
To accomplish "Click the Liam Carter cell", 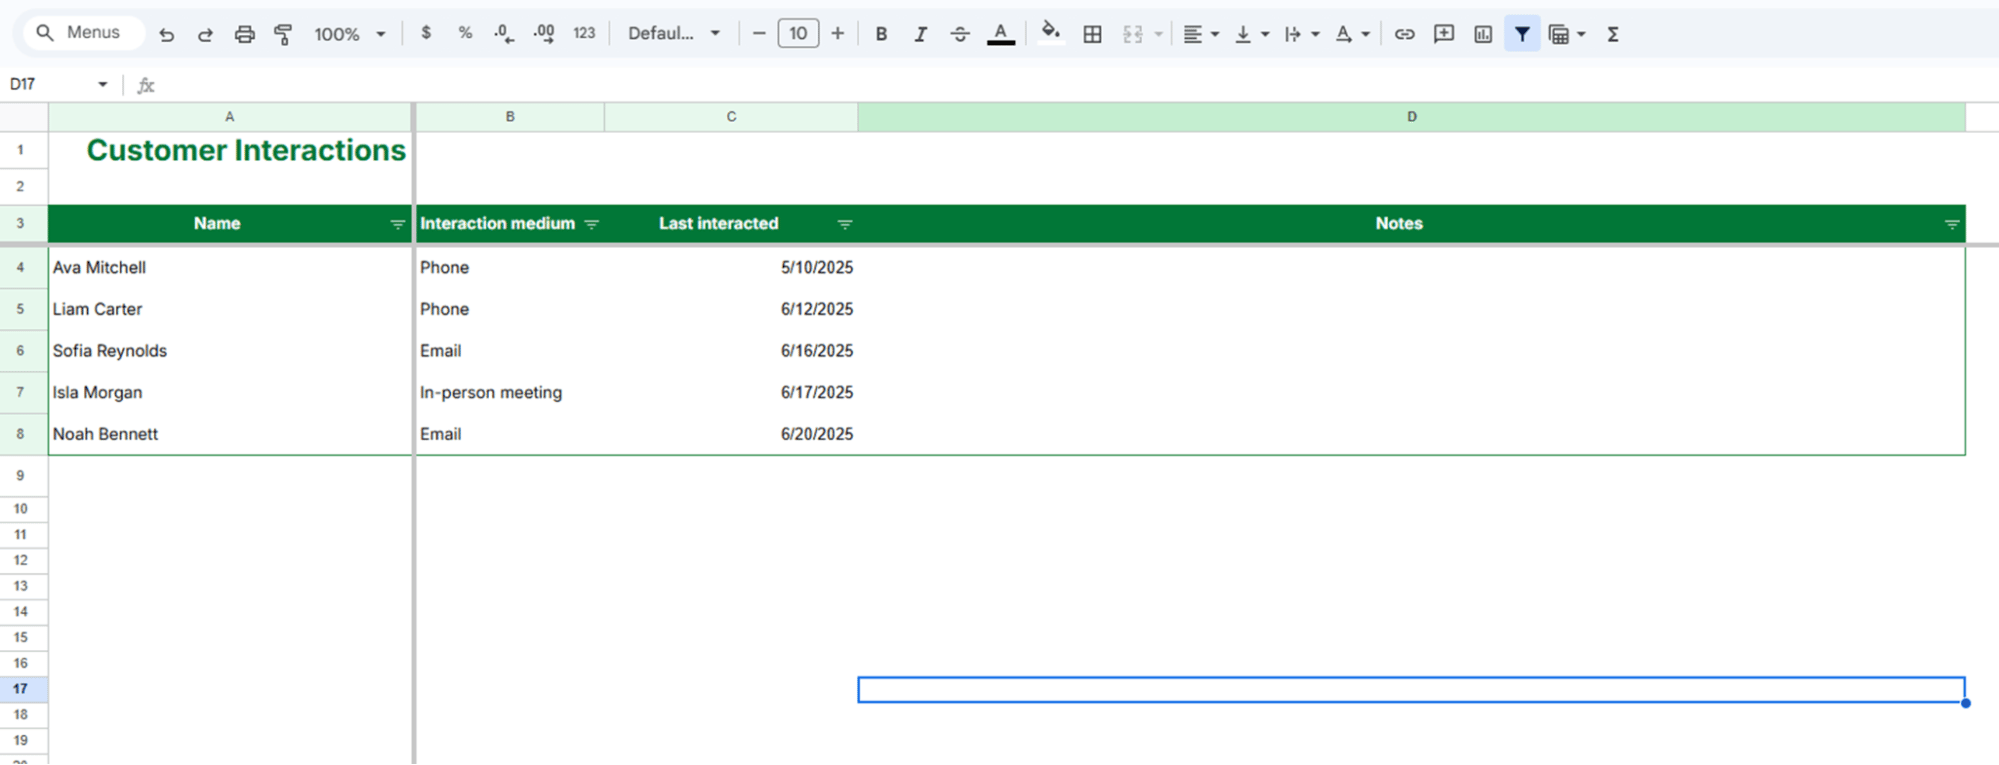I will coord(230,309).
